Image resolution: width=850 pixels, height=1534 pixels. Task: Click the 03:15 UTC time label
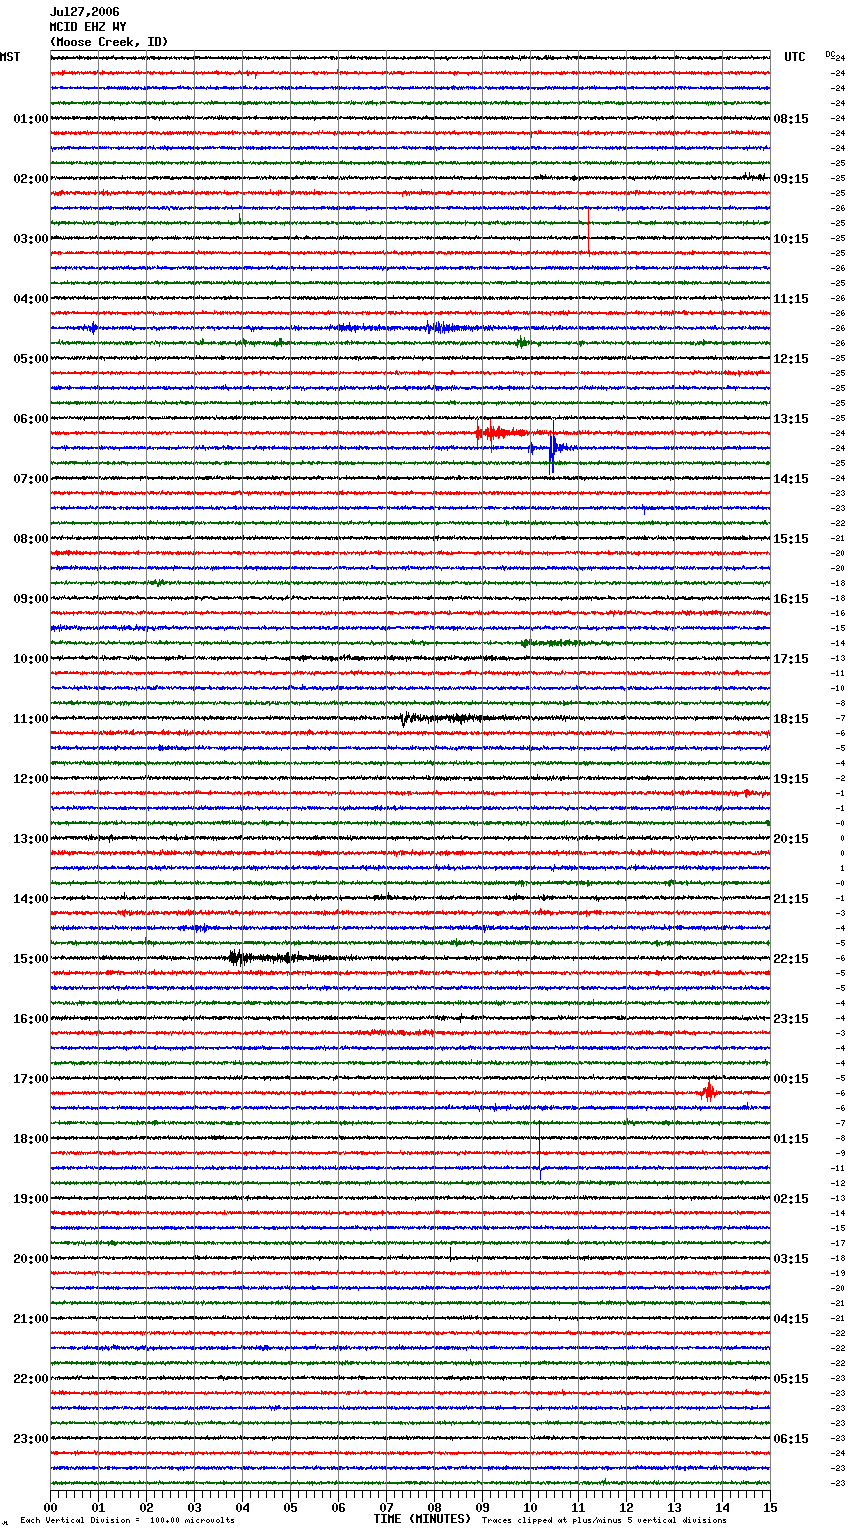791,1259
